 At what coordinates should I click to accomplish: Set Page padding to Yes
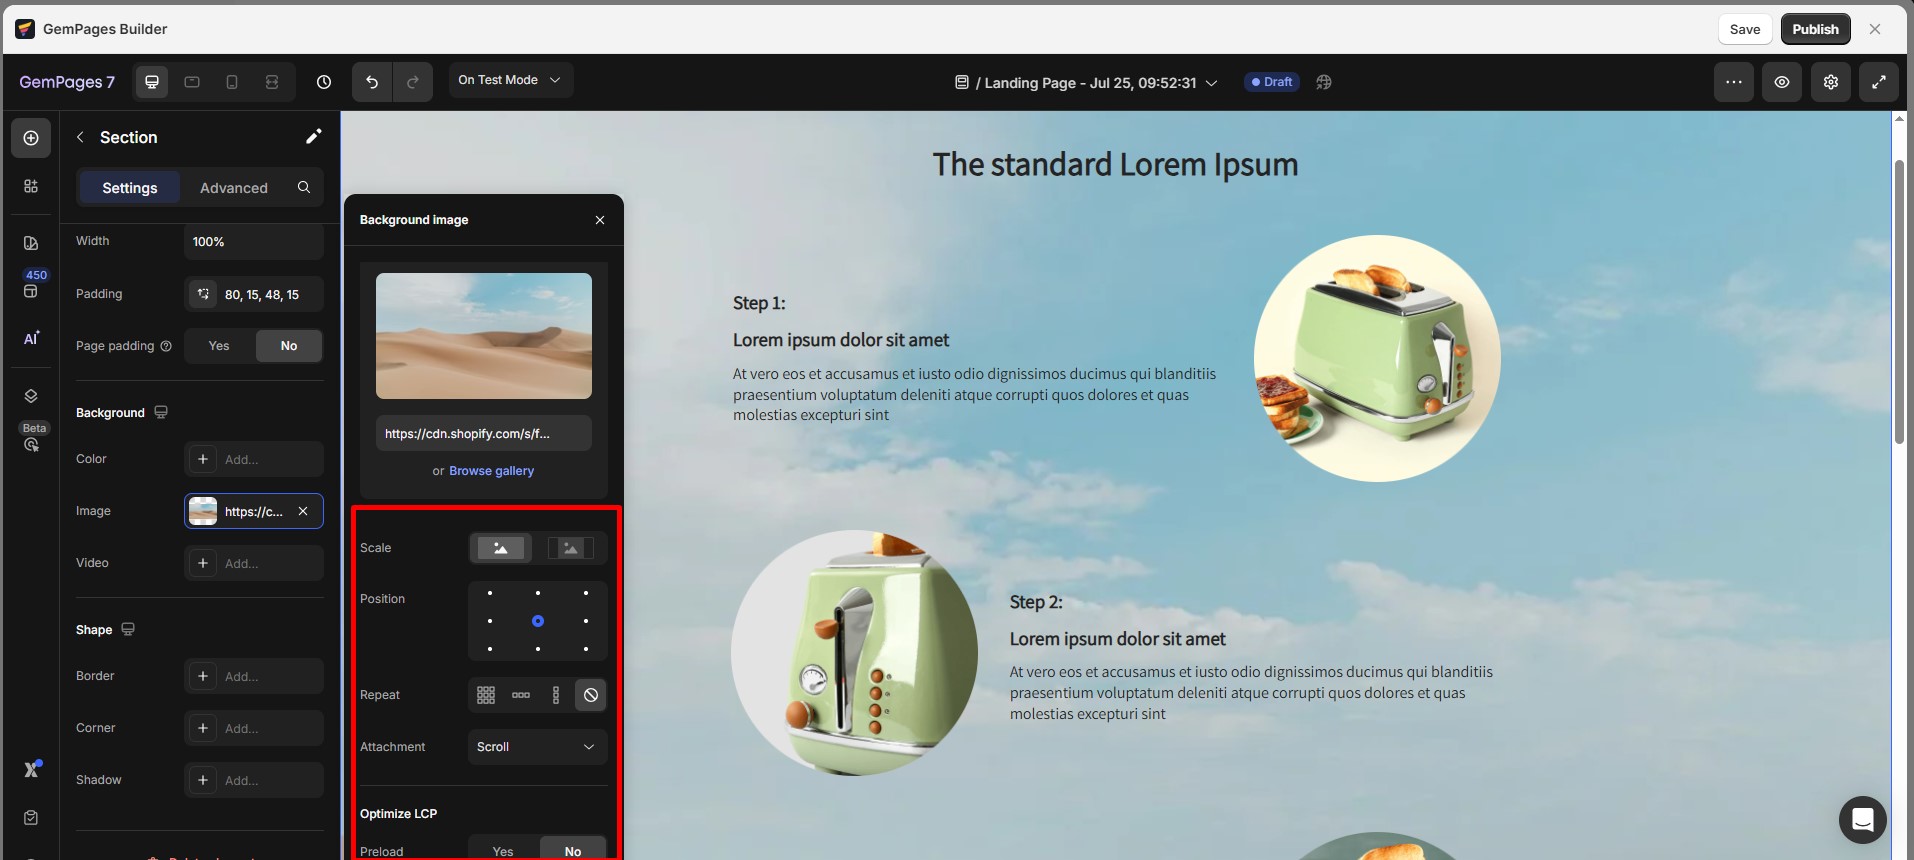tap(219, 346)
